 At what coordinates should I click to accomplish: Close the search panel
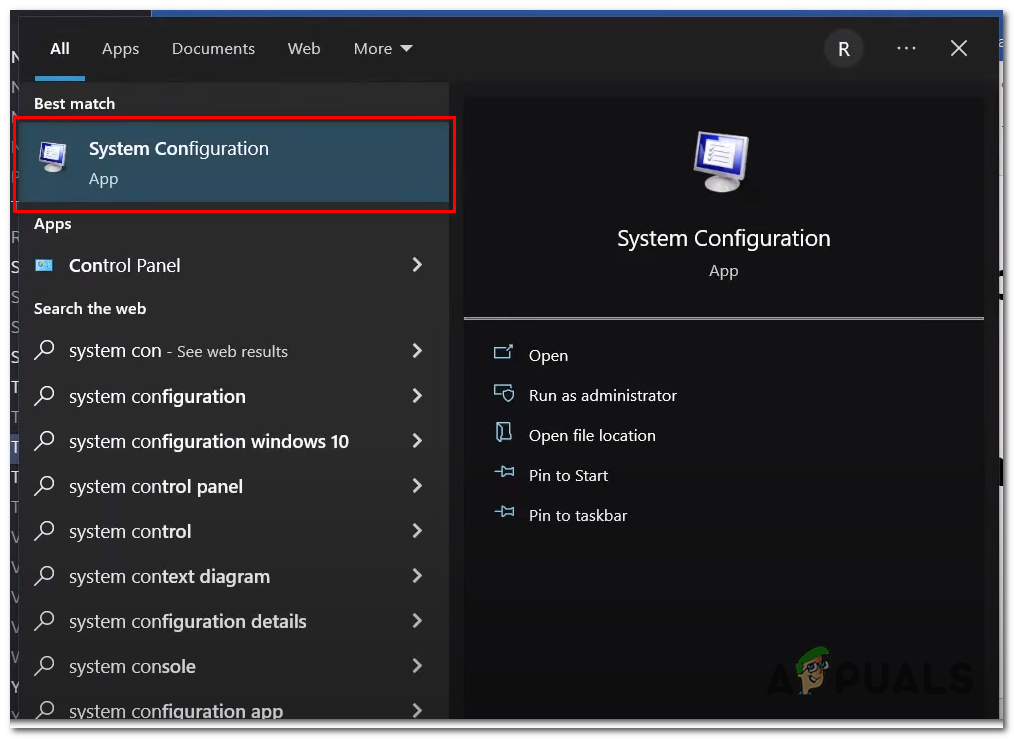[x=958, y=49]
